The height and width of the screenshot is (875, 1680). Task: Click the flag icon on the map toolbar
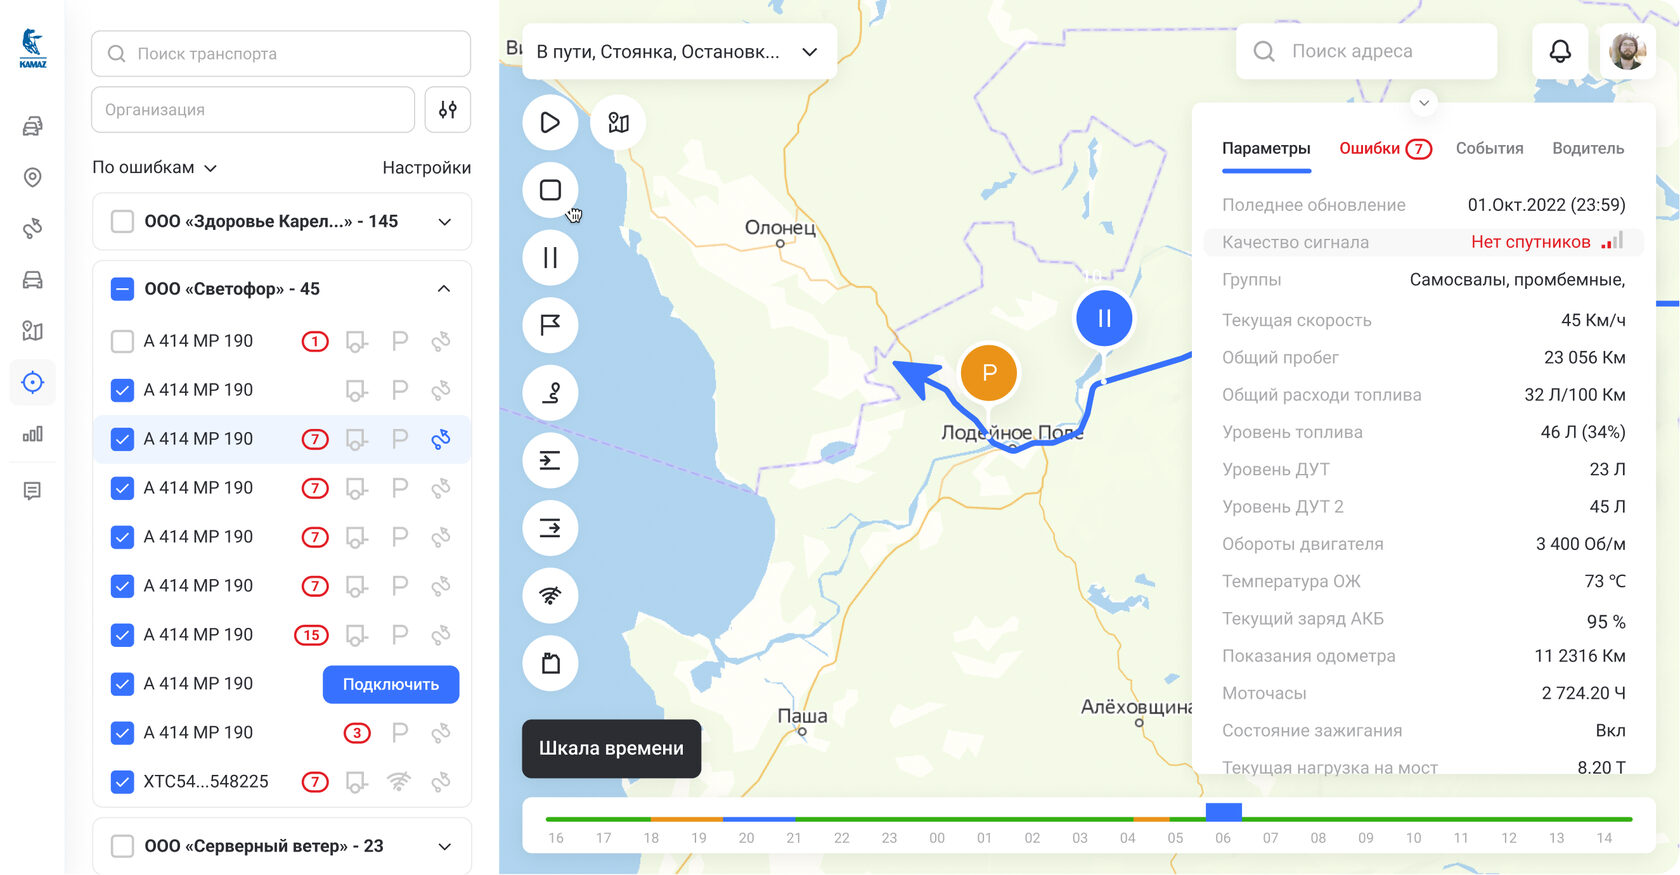[550, 325]
